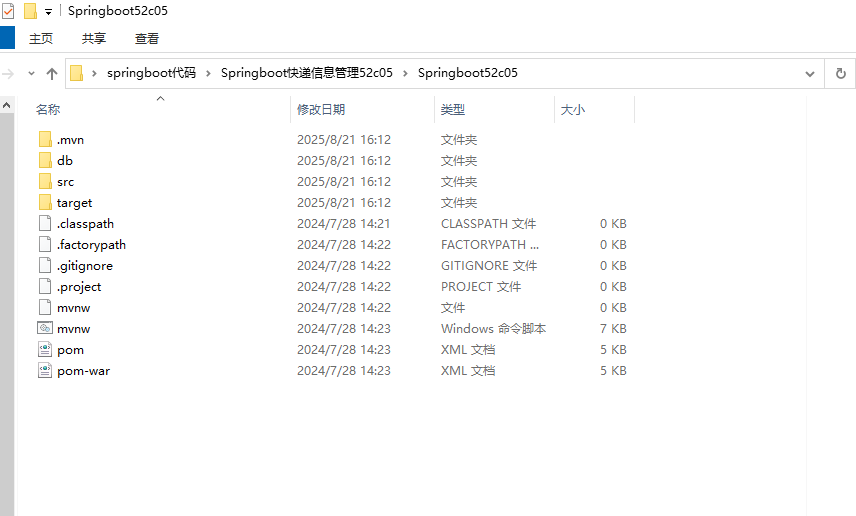Image resolution: width=856 pixels, height=516 pixels.
Task: Click the 7 KB size cell
Action: tap(613, 329)
